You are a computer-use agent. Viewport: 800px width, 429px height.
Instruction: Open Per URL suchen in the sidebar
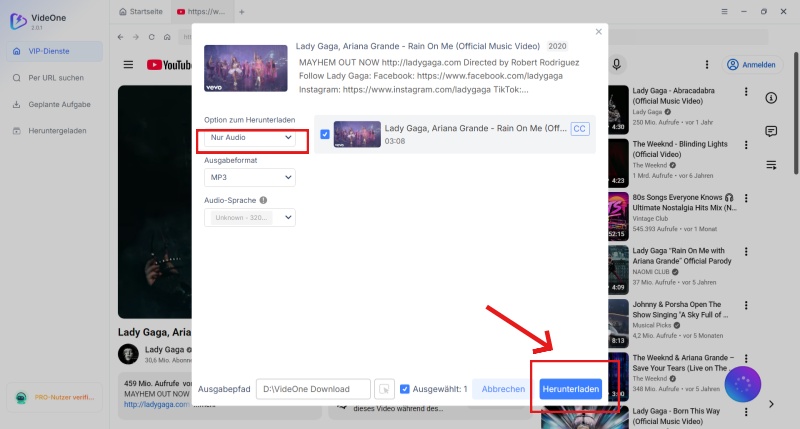coord(55,78)
